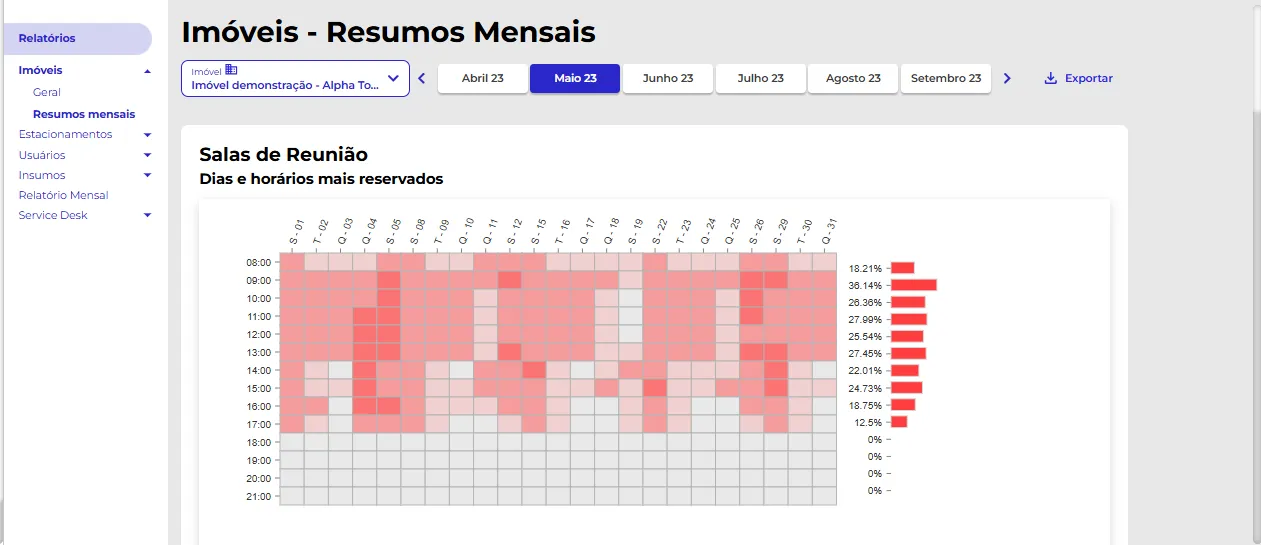1261x545 pixels.
Task: Click the 36.14% bar for 09:00
Action: coord(914,285)
